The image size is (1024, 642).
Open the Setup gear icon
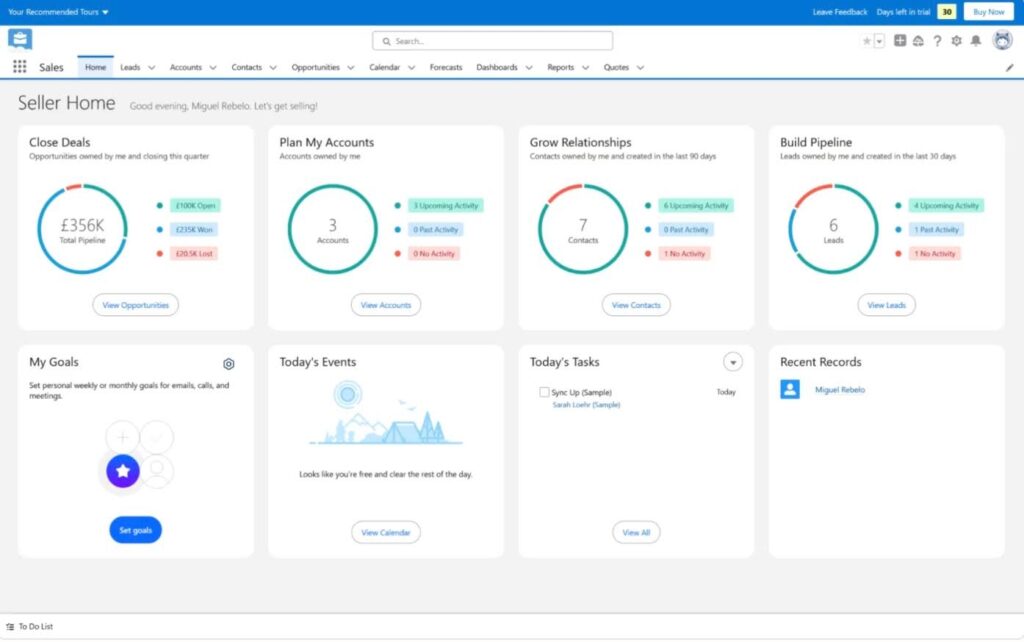[956, 41]
